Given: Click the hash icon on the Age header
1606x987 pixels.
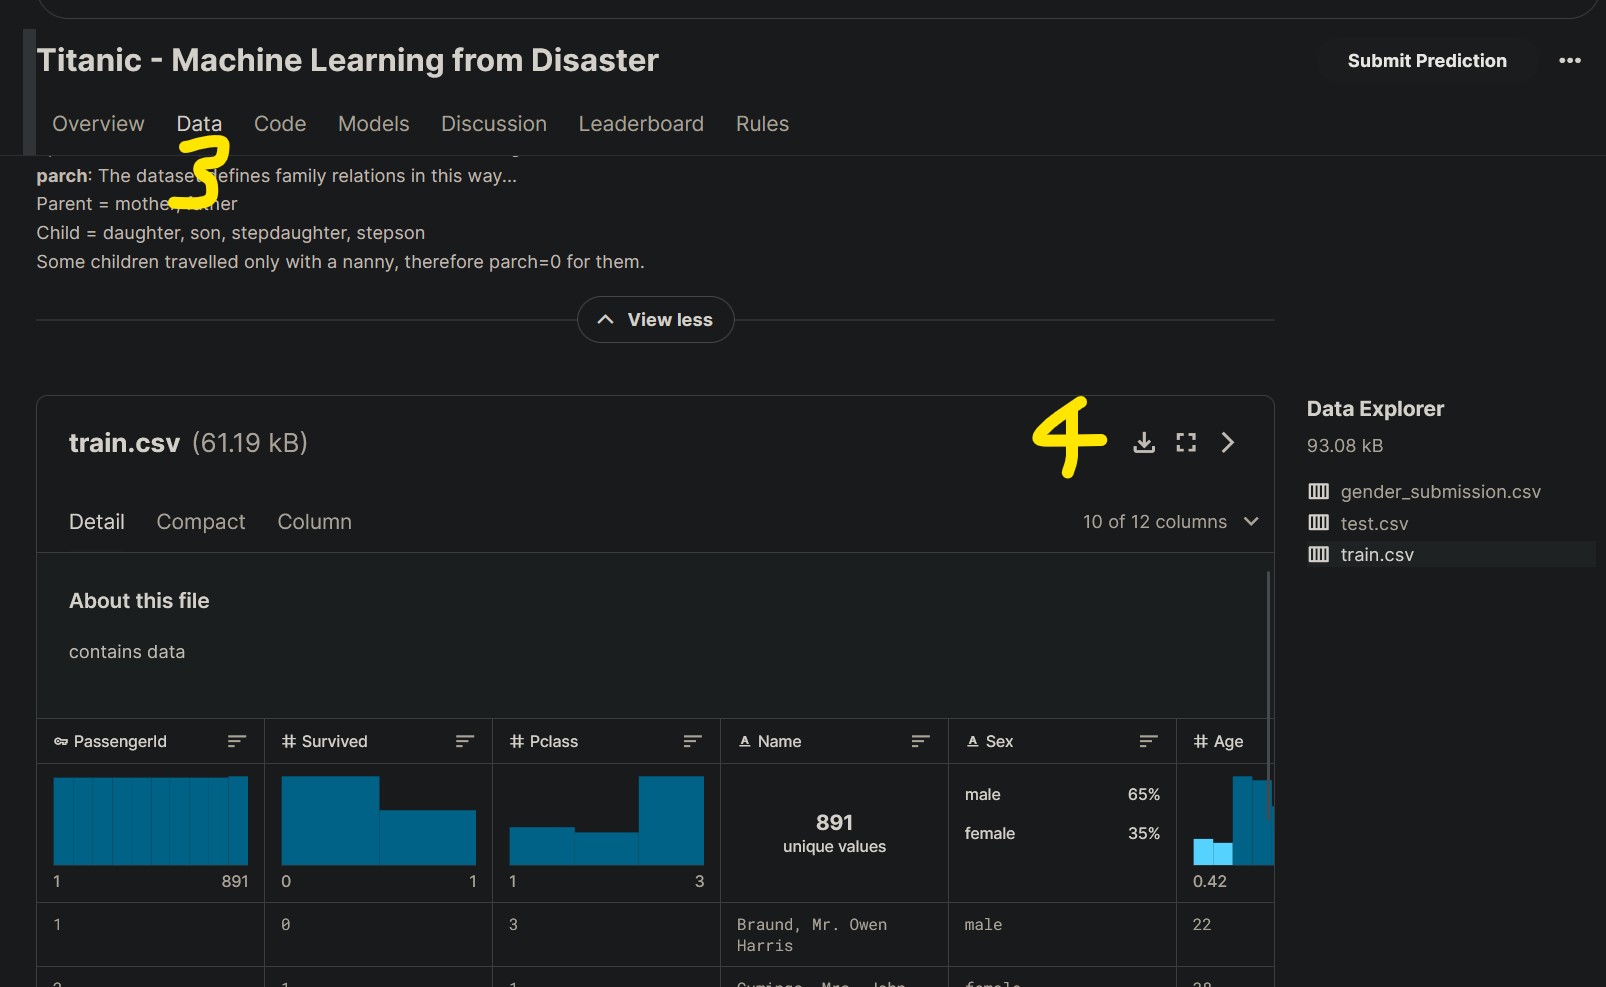Looking at the screenshot, I should pos(1200,741).
